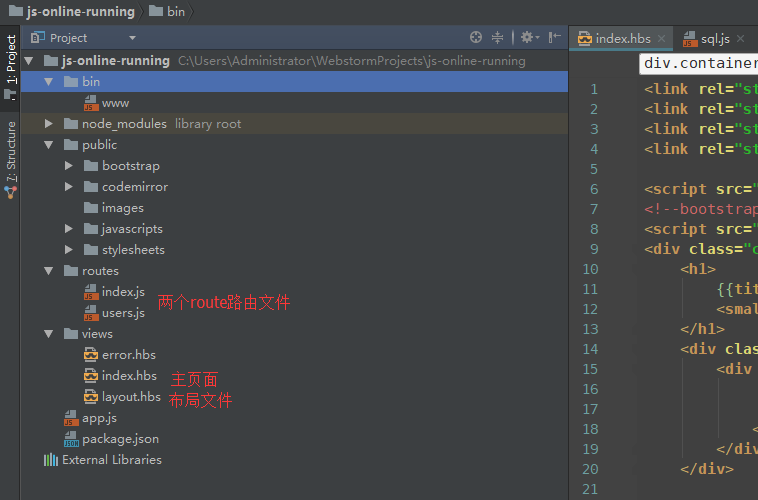Open the Project view type dropdown
758x500 pixels.
[132, 38]
